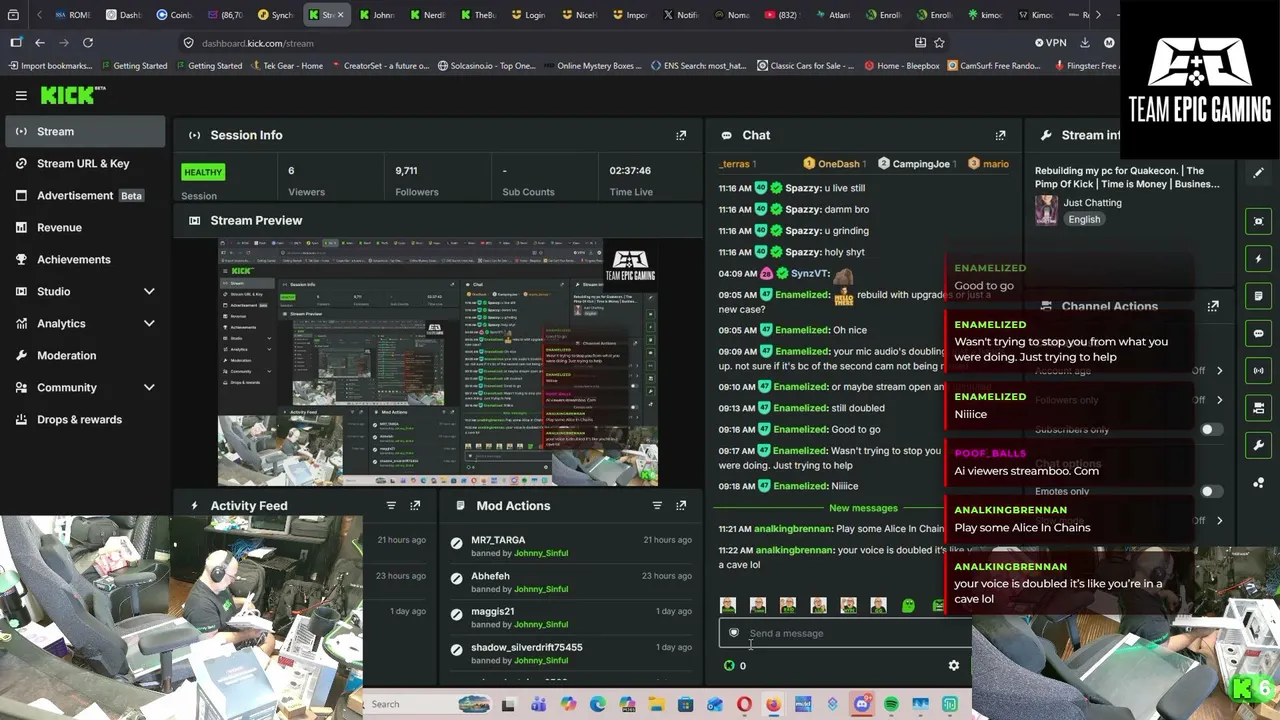This screenshot has width=1280, height=720.
Task: Click the channel actions widget sidebar icon
Action: point(1259,408)
